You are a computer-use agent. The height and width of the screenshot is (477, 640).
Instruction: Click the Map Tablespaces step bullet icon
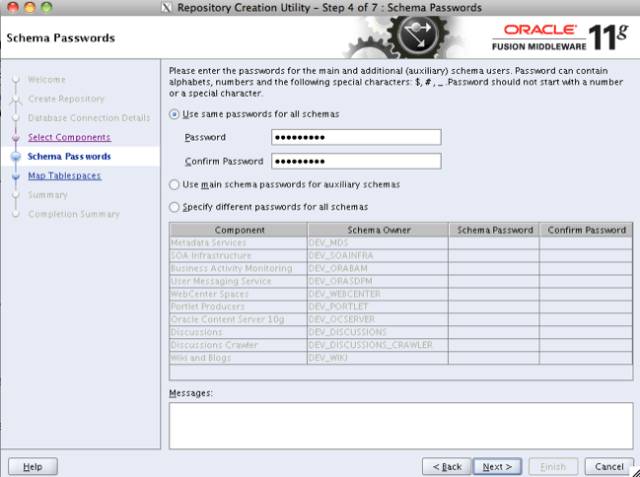[x=15, y=176]
